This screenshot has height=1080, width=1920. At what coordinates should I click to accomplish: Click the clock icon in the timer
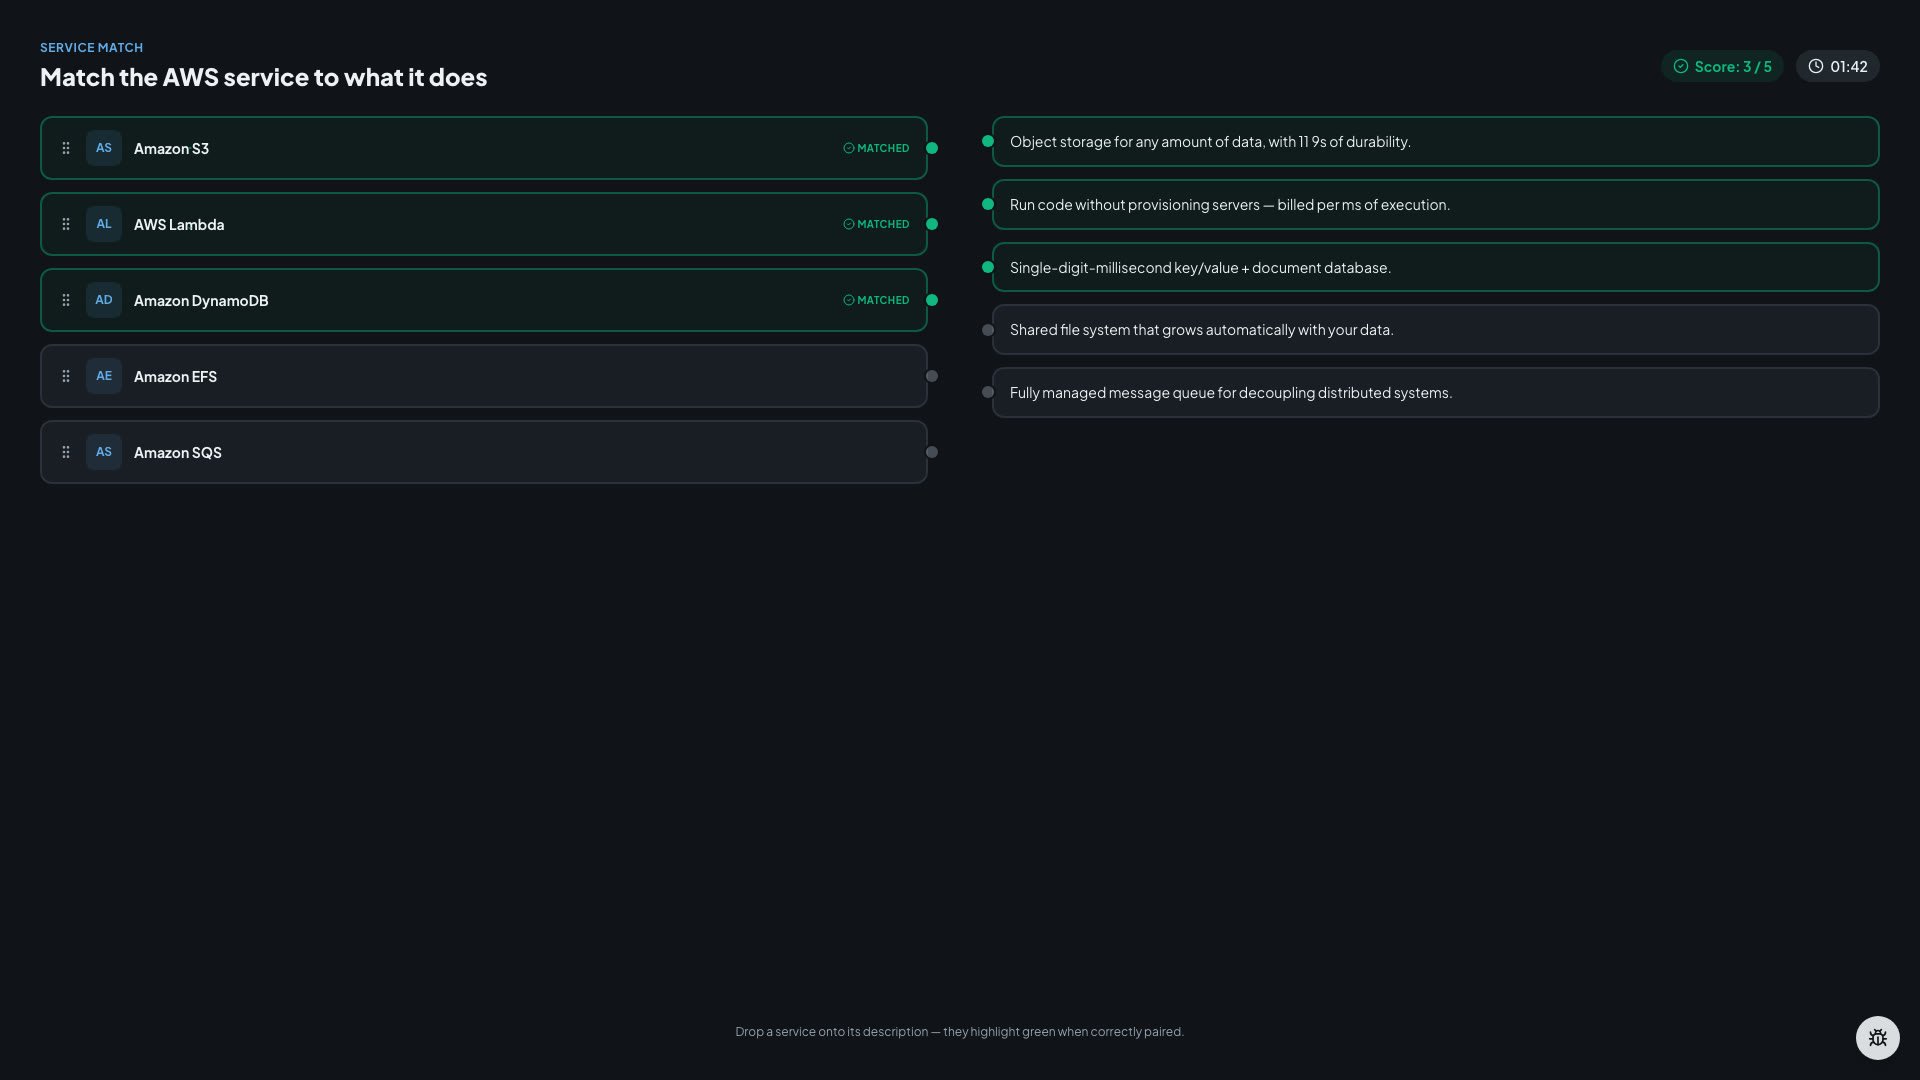1816,66
